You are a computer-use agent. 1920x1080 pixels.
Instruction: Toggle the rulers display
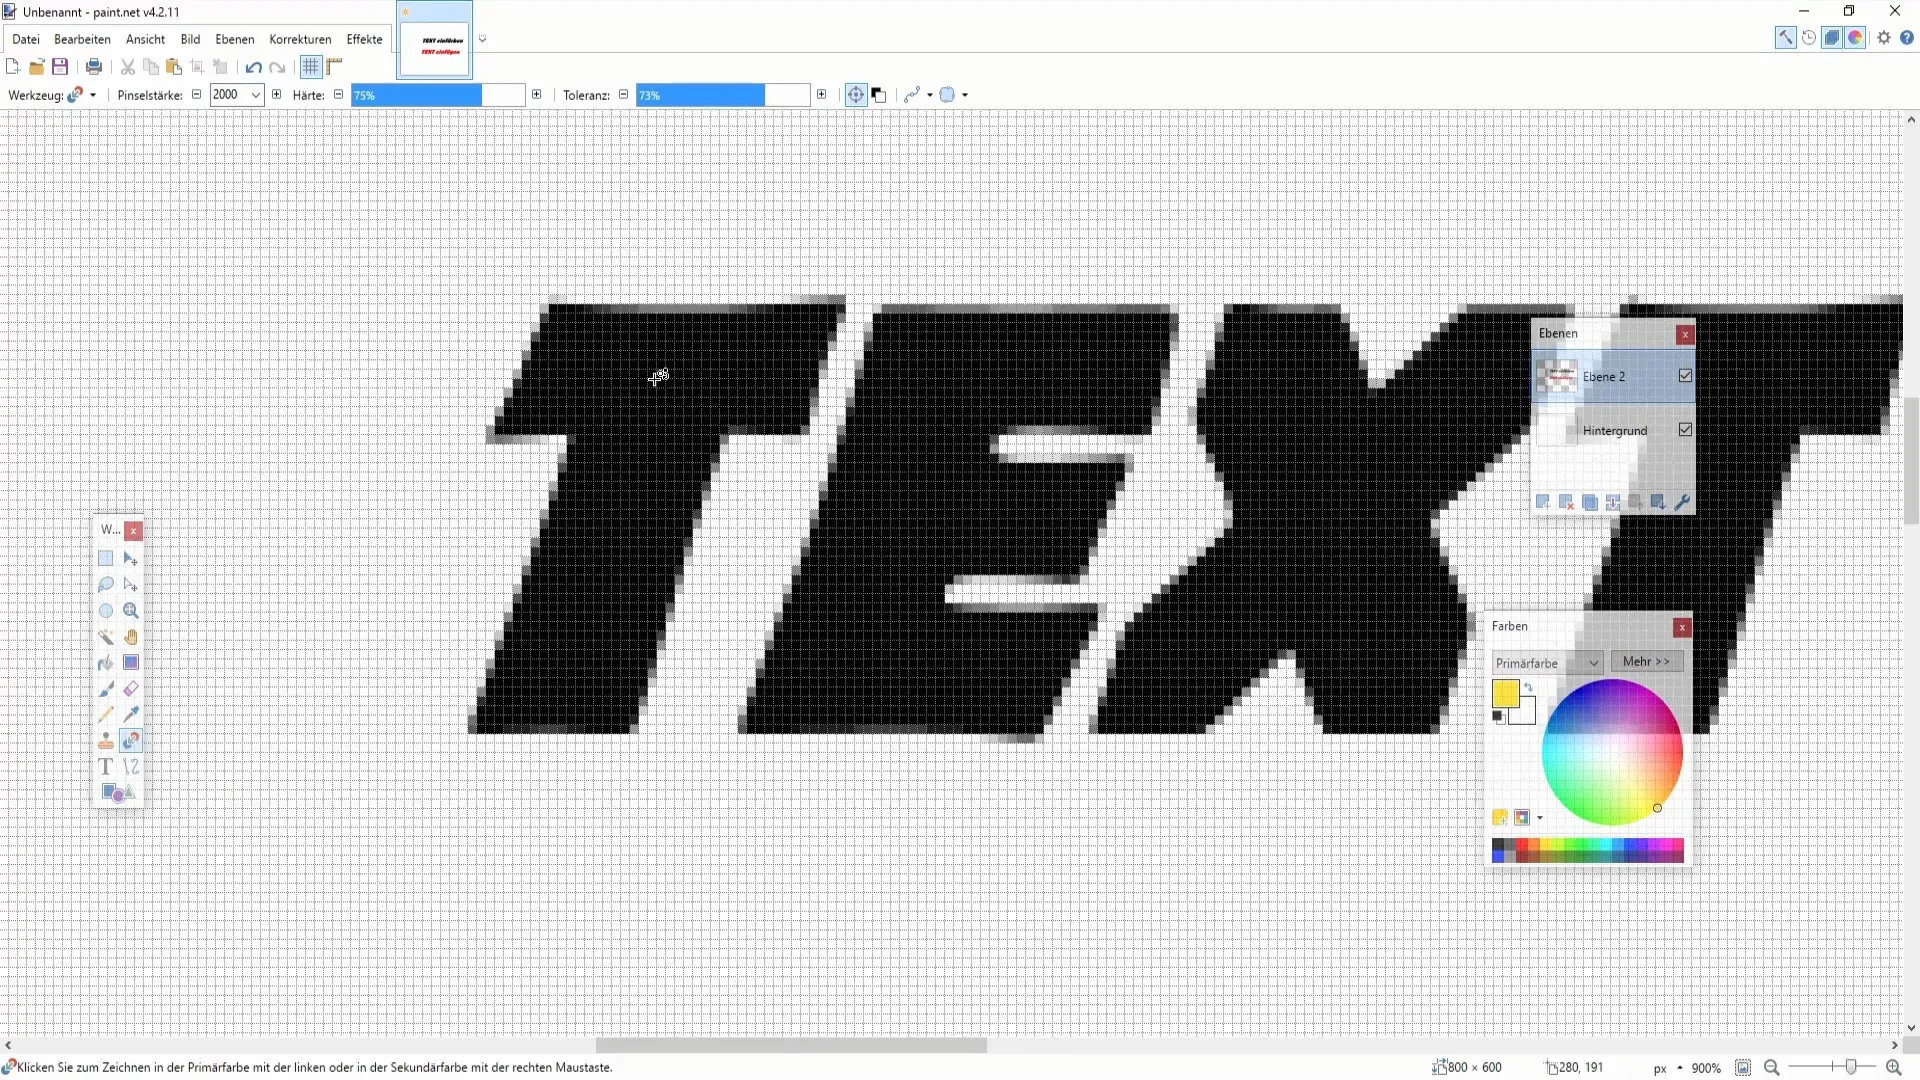[334, 67]
